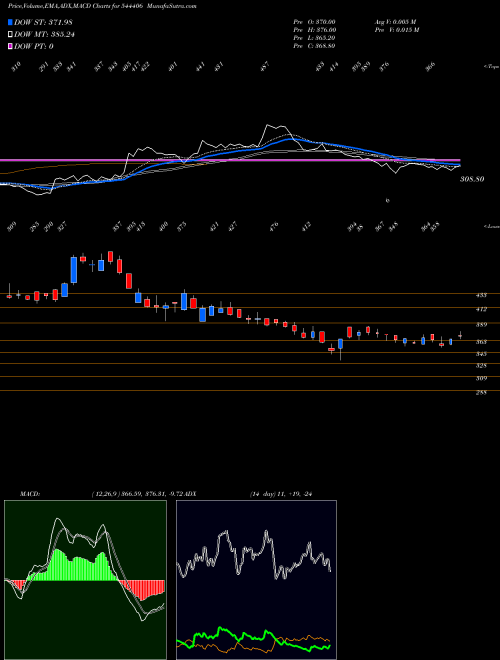The image size is (500, 660).
Task: Select the 'DOW MT: 383.24' legend text
Action: [44, 34]
